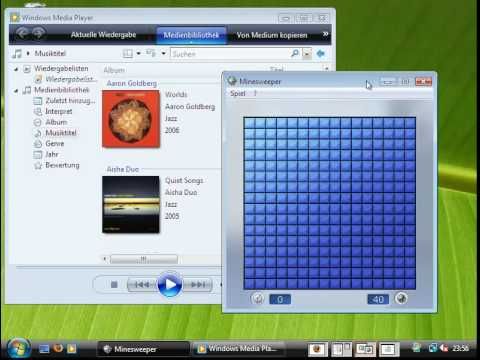Image resolution: width=480 pixels, height=360 pixels.
Task: Click top-left Minesweeper tile
Action: tap(249, 123)
